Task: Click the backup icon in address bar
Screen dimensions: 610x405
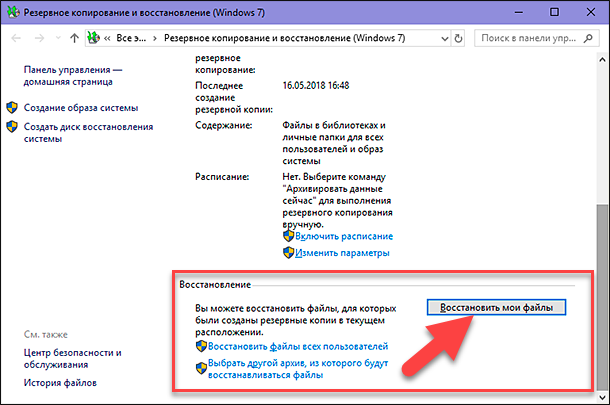Action: coord(93,38)
